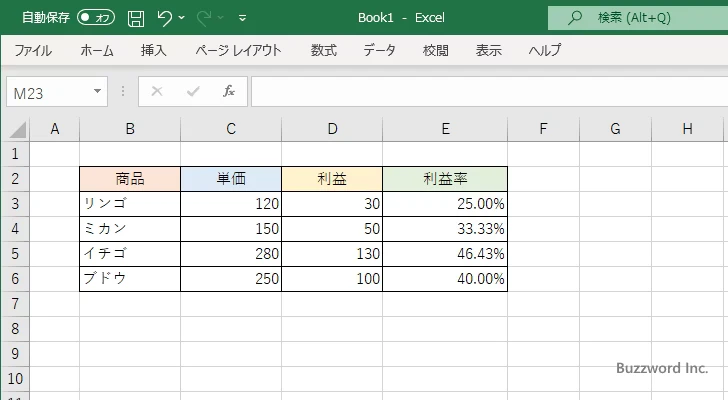Viewport: 728px width, 400px height.
Task: Click the Select All corner triangle
Action: tap(16, 129)
